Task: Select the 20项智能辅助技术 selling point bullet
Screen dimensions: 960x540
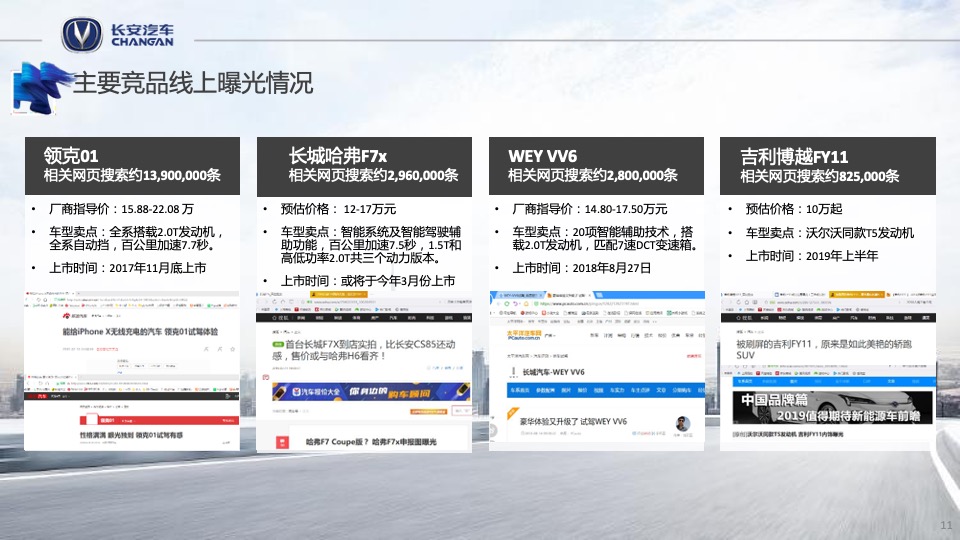Action: click(604, 238)
